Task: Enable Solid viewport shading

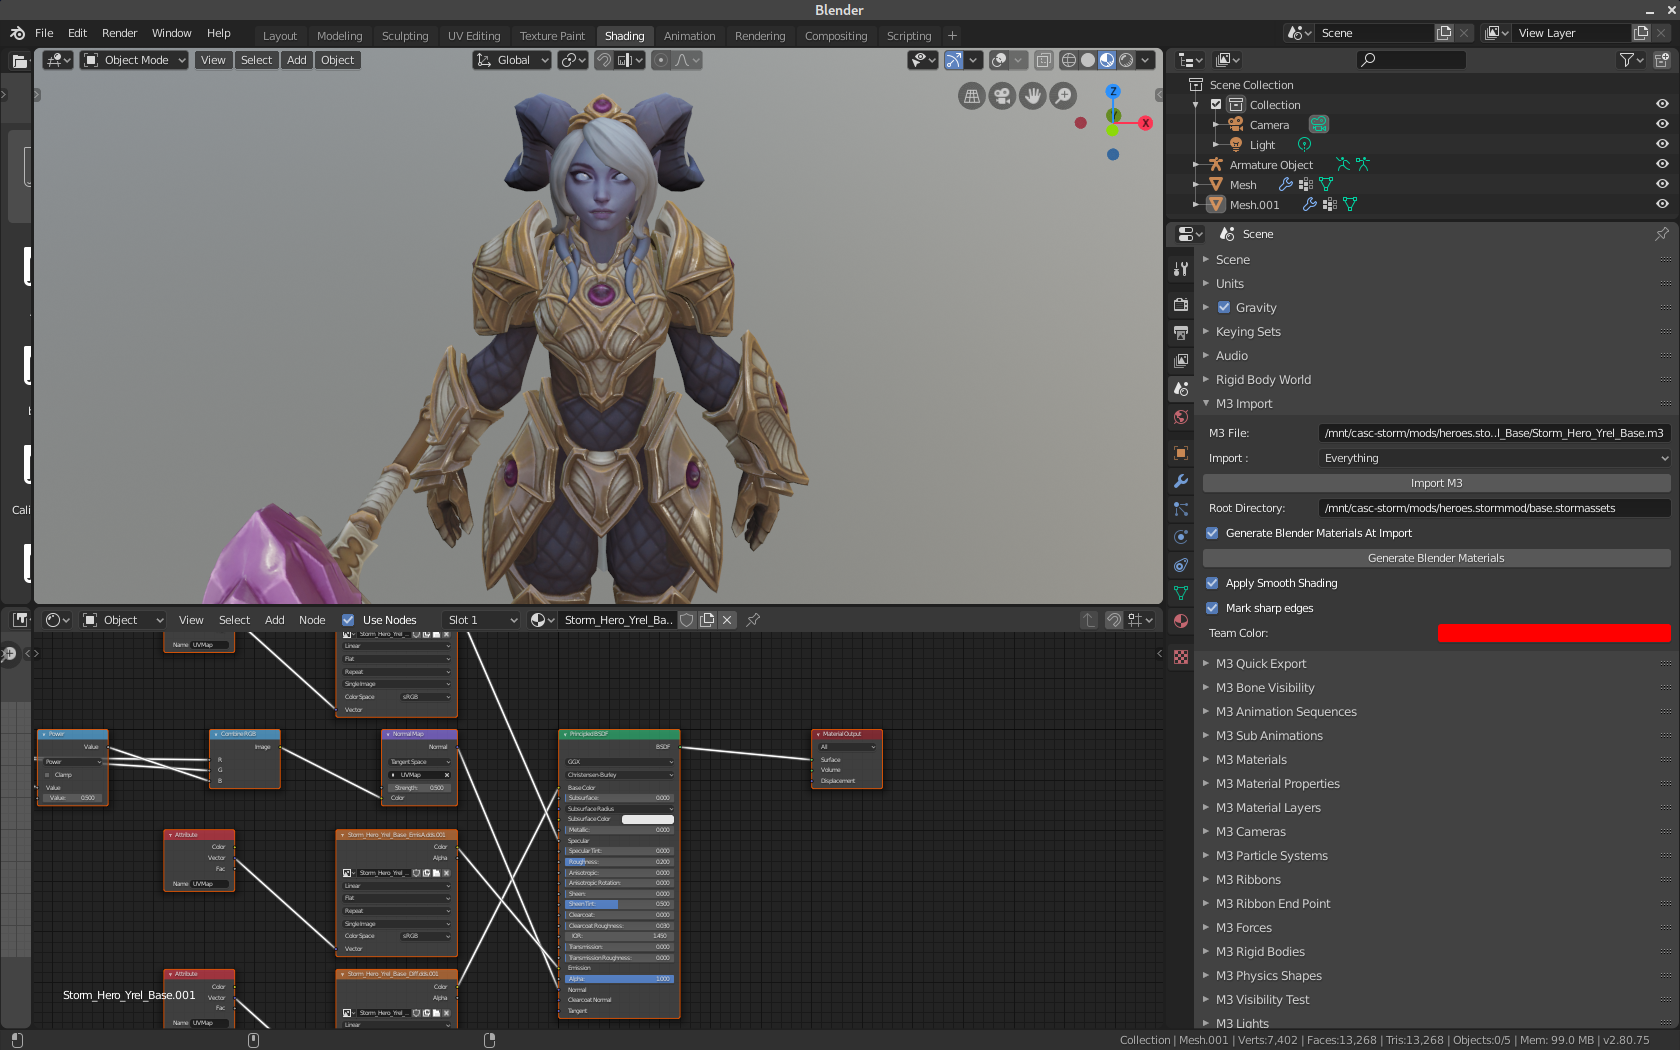Action: pos(1087,60)
